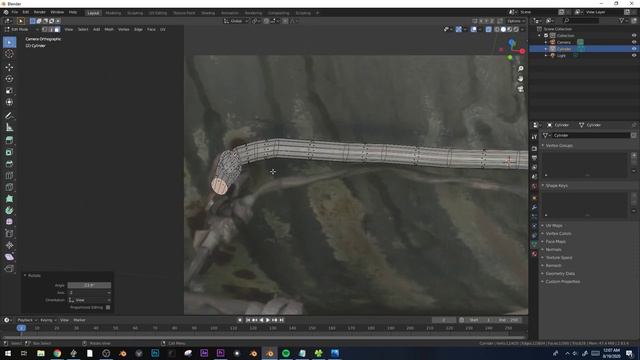Select the Annotate tool
The image size is (640, 360).
pyautogui.click(x=9, y=116)
